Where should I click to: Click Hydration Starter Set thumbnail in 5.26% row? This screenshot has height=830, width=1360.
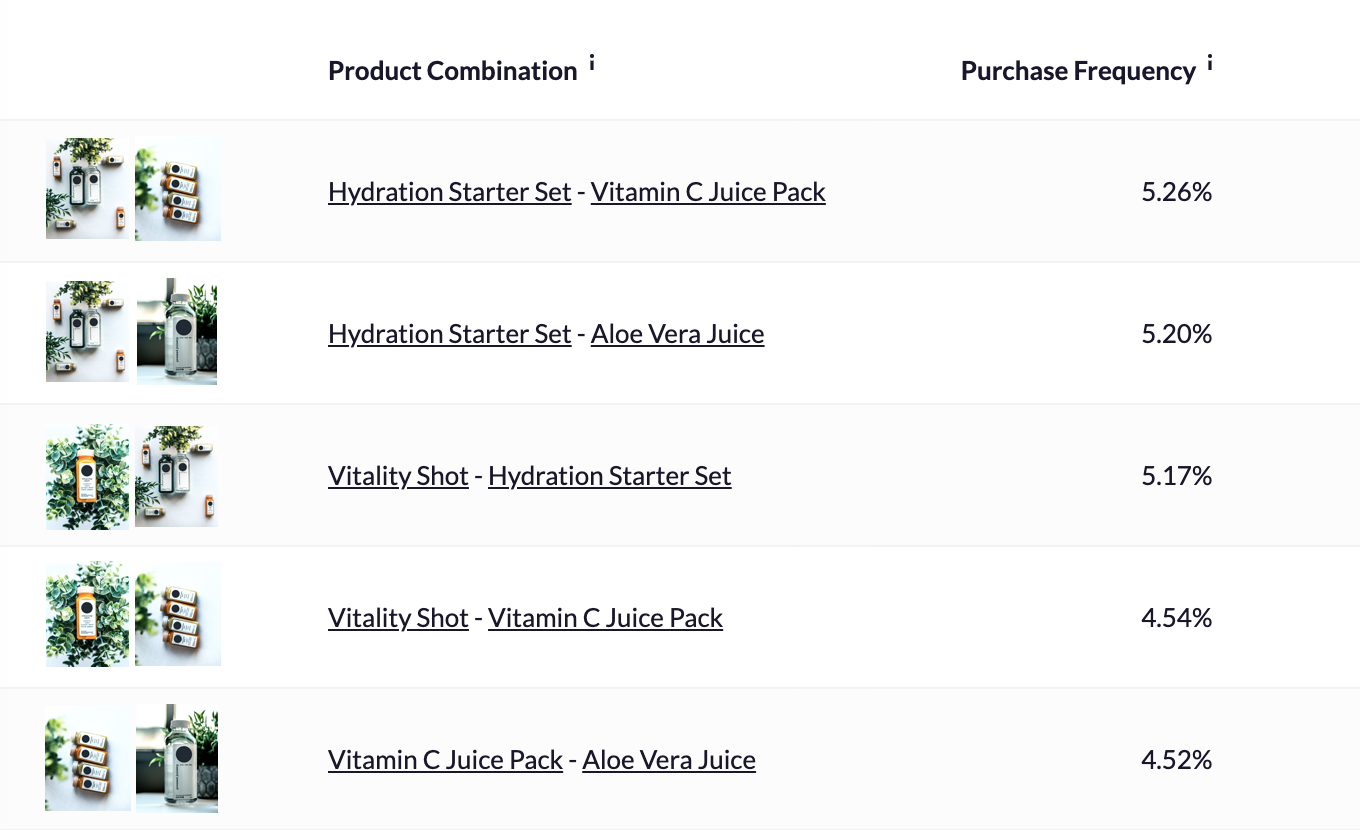point(87,189)
